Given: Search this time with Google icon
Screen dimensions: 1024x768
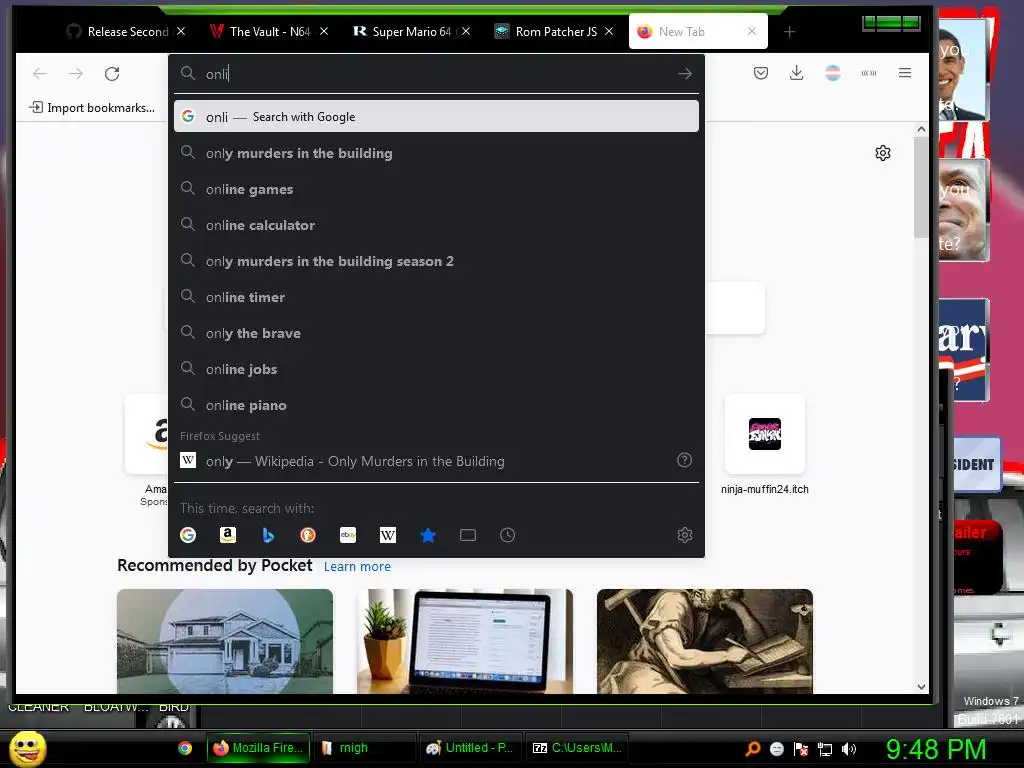Looking at the screenshot, I should click(188, 536).
